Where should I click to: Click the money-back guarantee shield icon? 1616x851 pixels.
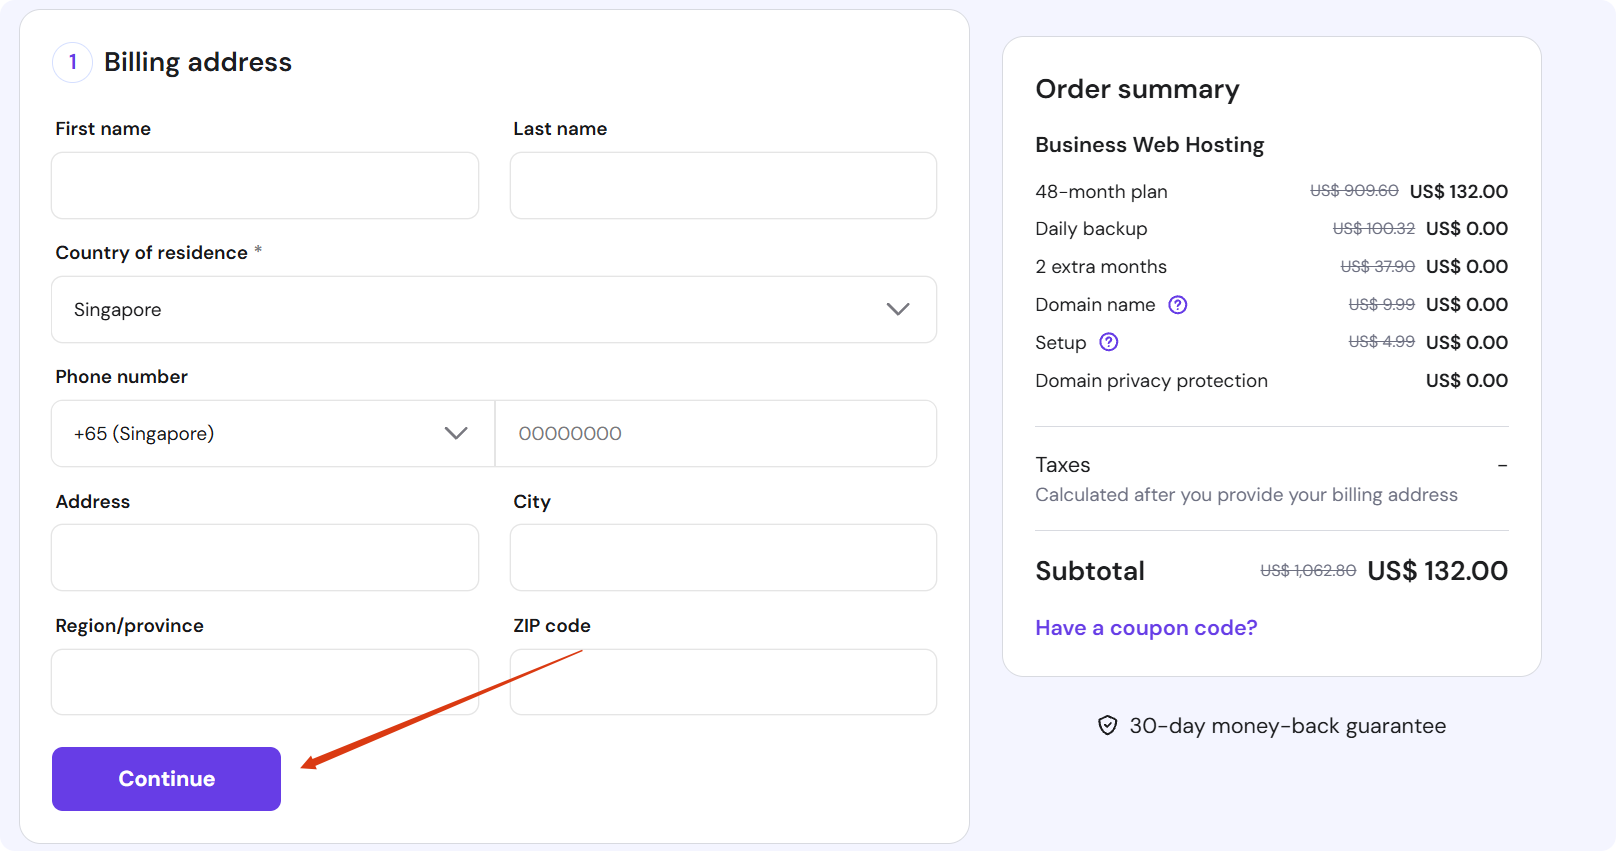pyautogui.click(x=1107, y=726)
